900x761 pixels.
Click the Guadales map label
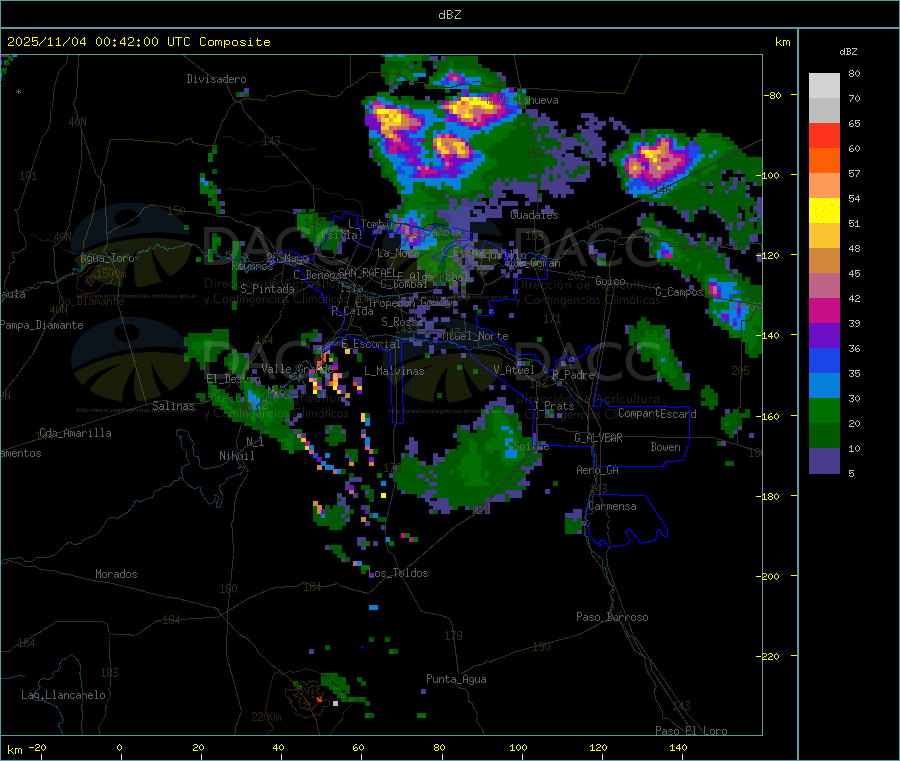click(x=534, y=215)
